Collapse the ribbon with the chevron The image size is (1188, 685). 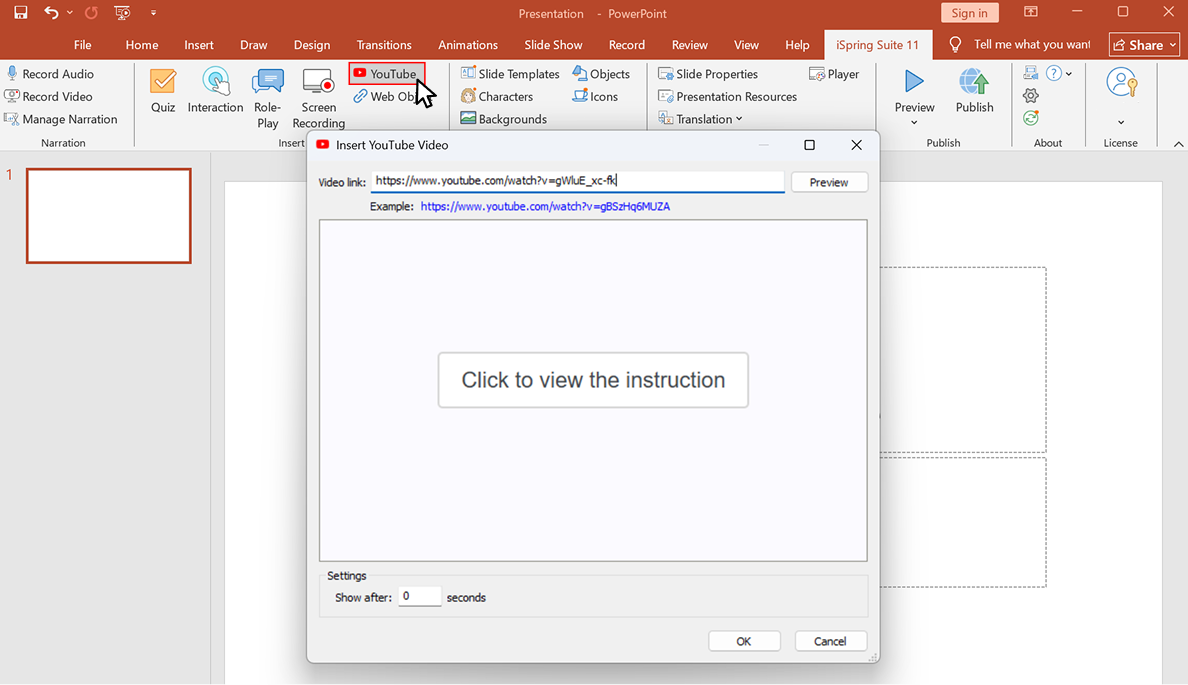[1177, 143]
